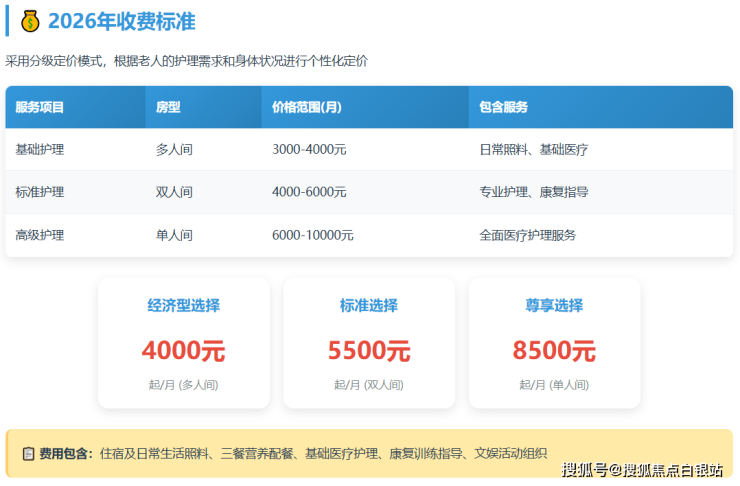Click the 双人间 room type cell
The image size is (740, 486).
(174, 192)
